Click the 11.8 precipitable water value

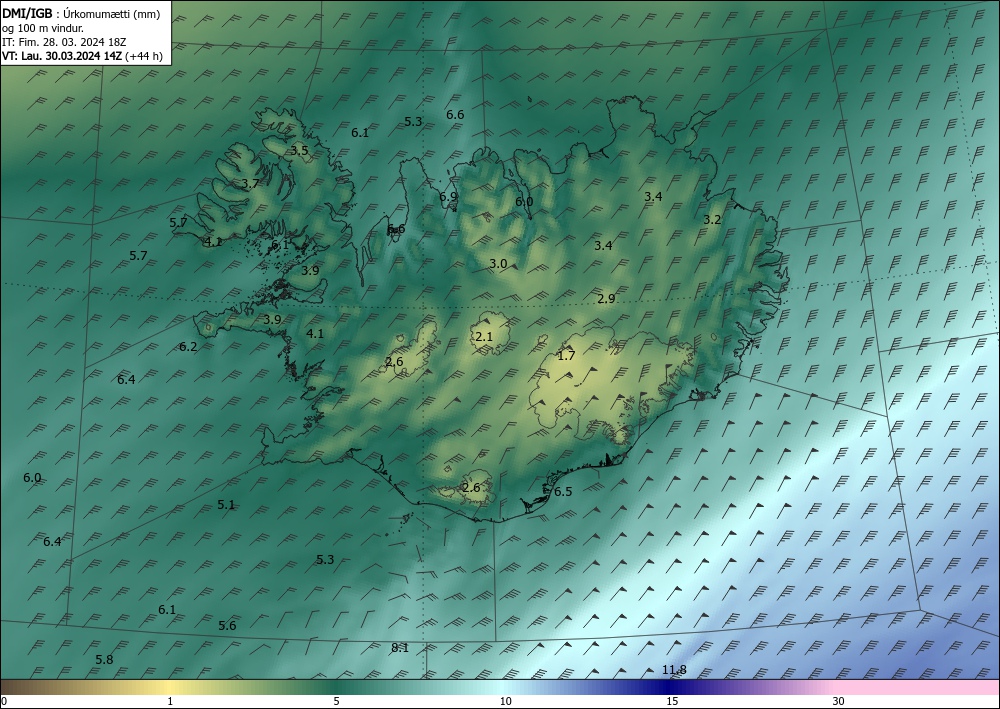click(x=674, y=669)
